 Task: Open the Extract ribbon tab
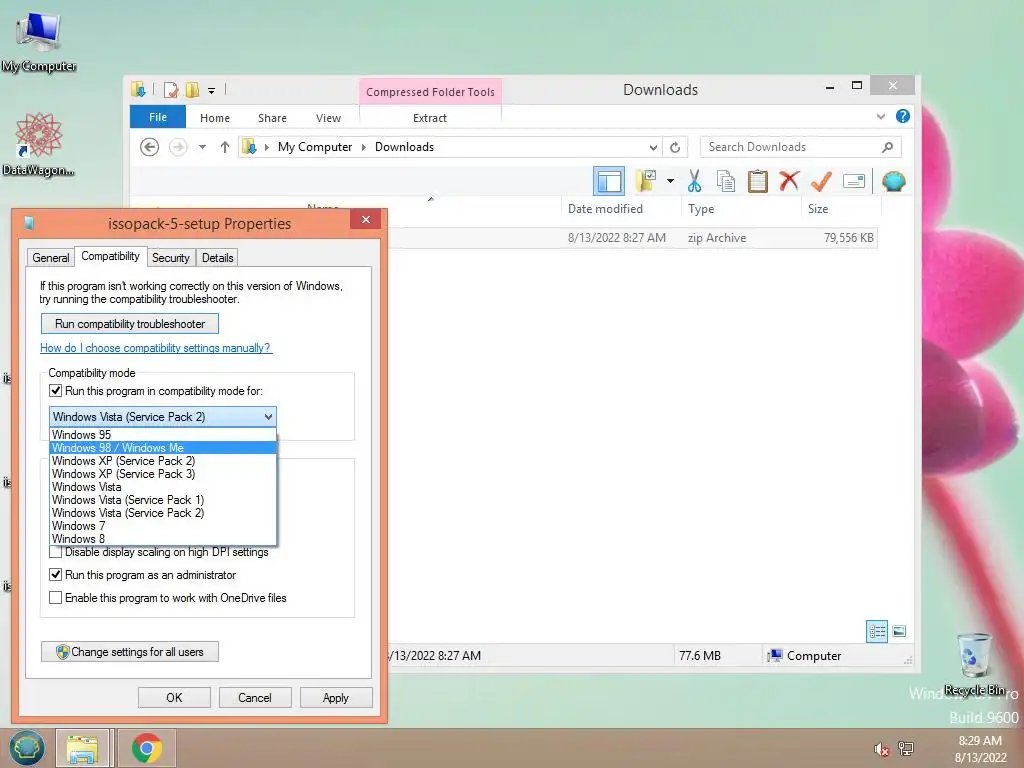430,118
